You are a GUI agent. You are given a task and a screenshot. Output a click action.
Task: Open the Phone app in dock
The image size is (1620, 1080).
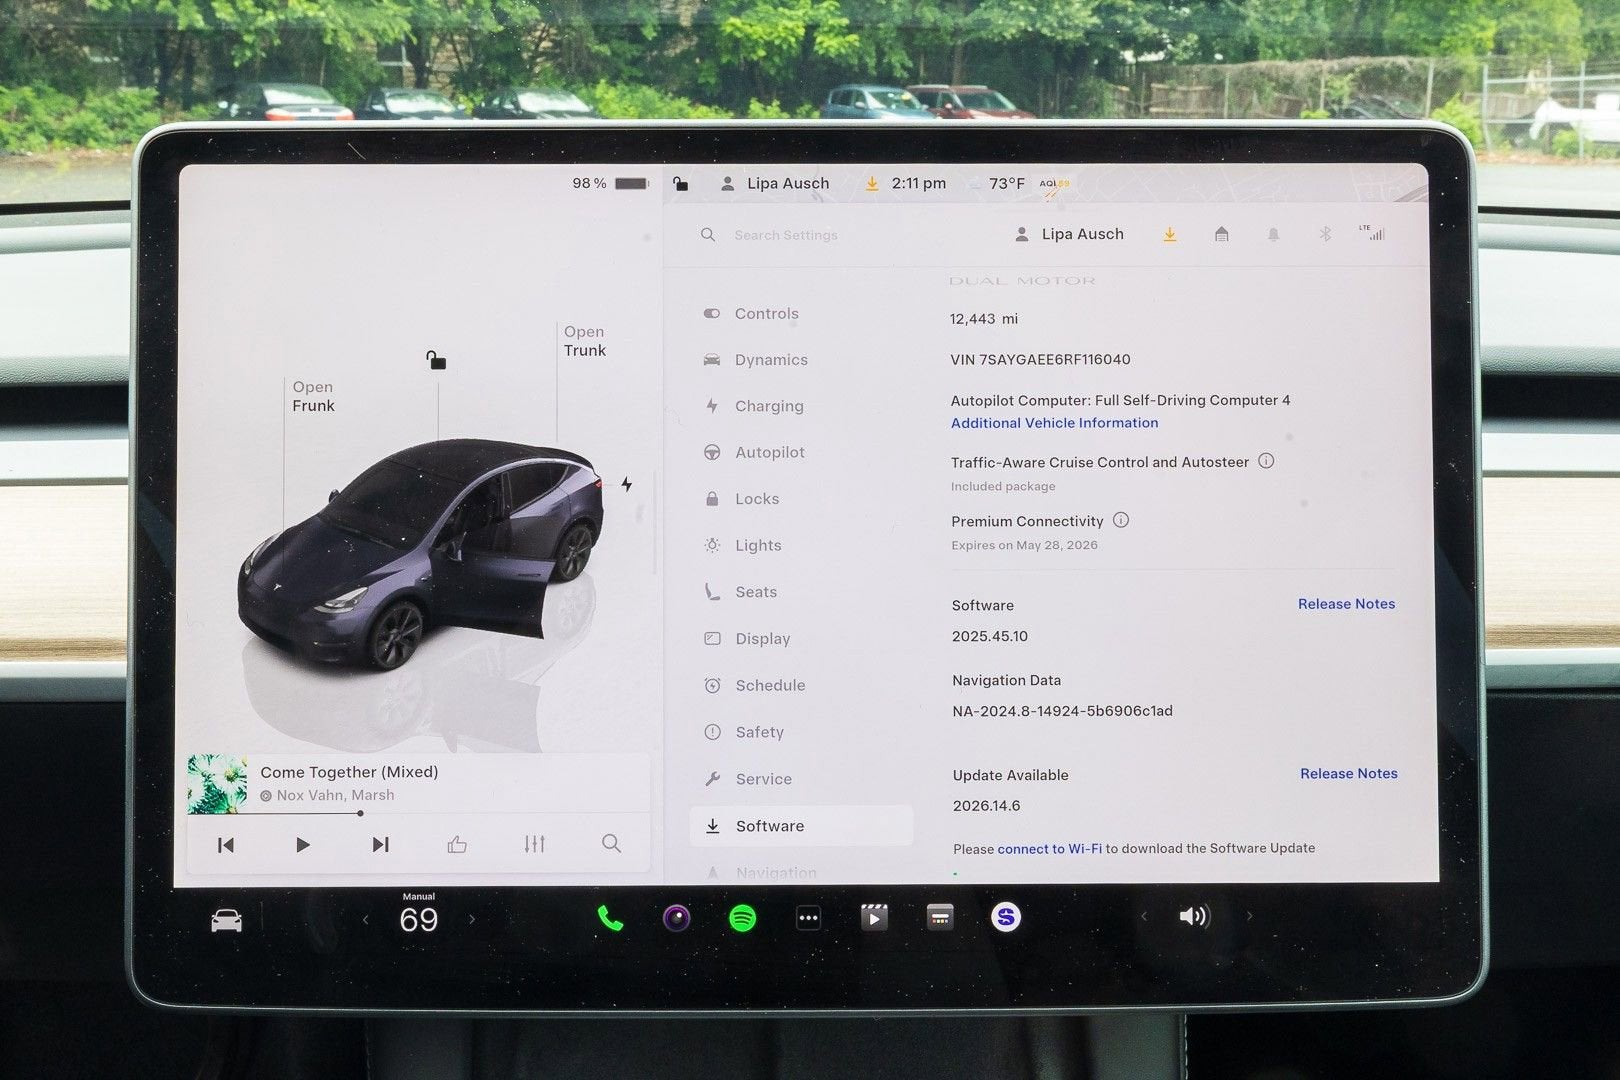pos(610,918)
